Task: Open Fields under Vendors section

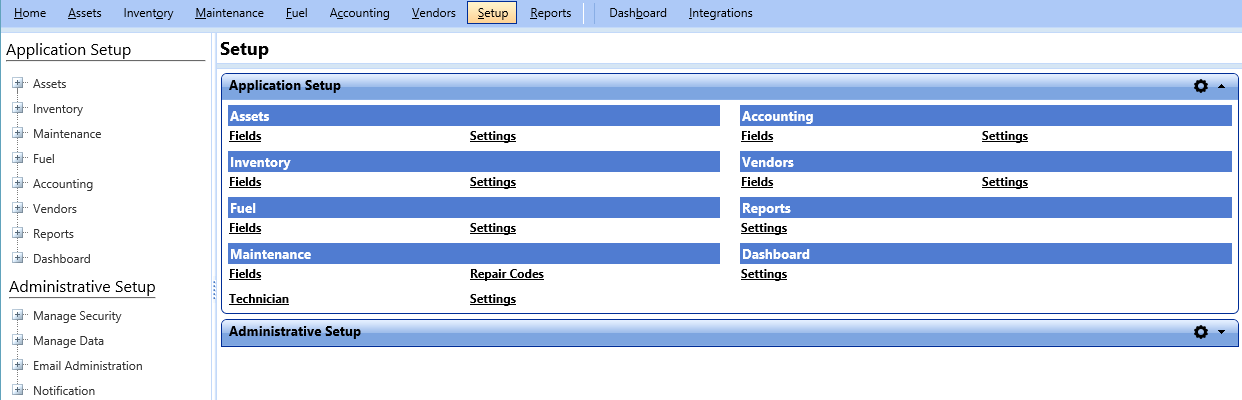Action: tap(757, 182)
